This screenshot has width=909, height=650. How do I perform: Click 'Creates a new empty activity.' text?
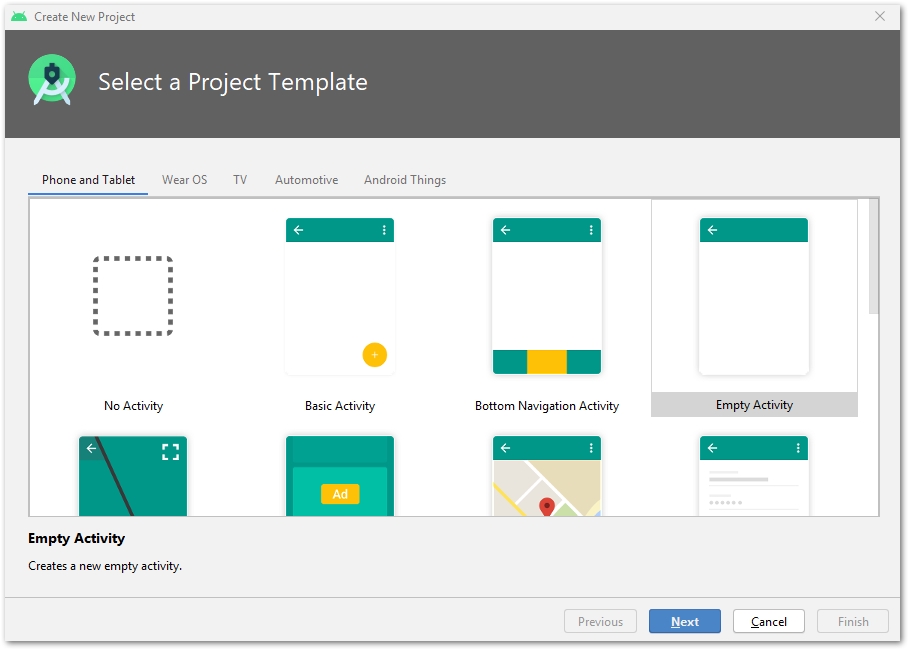[105, 566]
